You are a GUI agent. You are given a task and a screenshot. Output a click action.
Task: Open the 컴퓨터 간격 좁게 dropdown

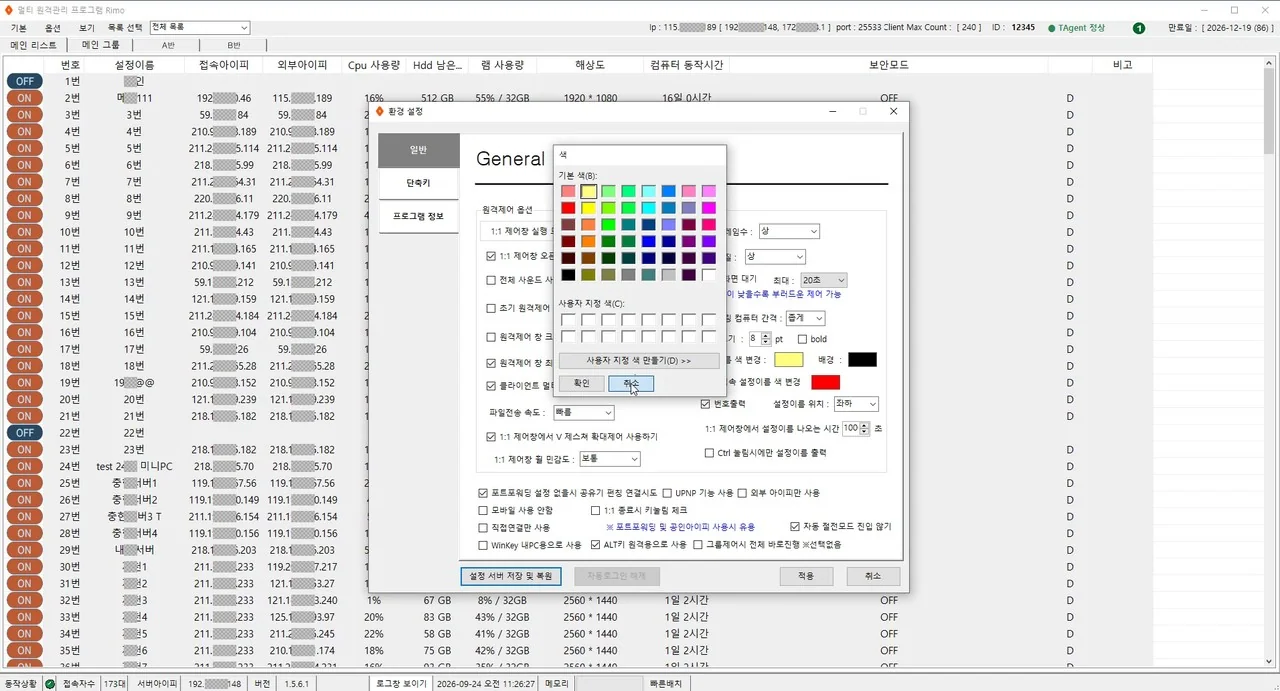tap(805, 318)
